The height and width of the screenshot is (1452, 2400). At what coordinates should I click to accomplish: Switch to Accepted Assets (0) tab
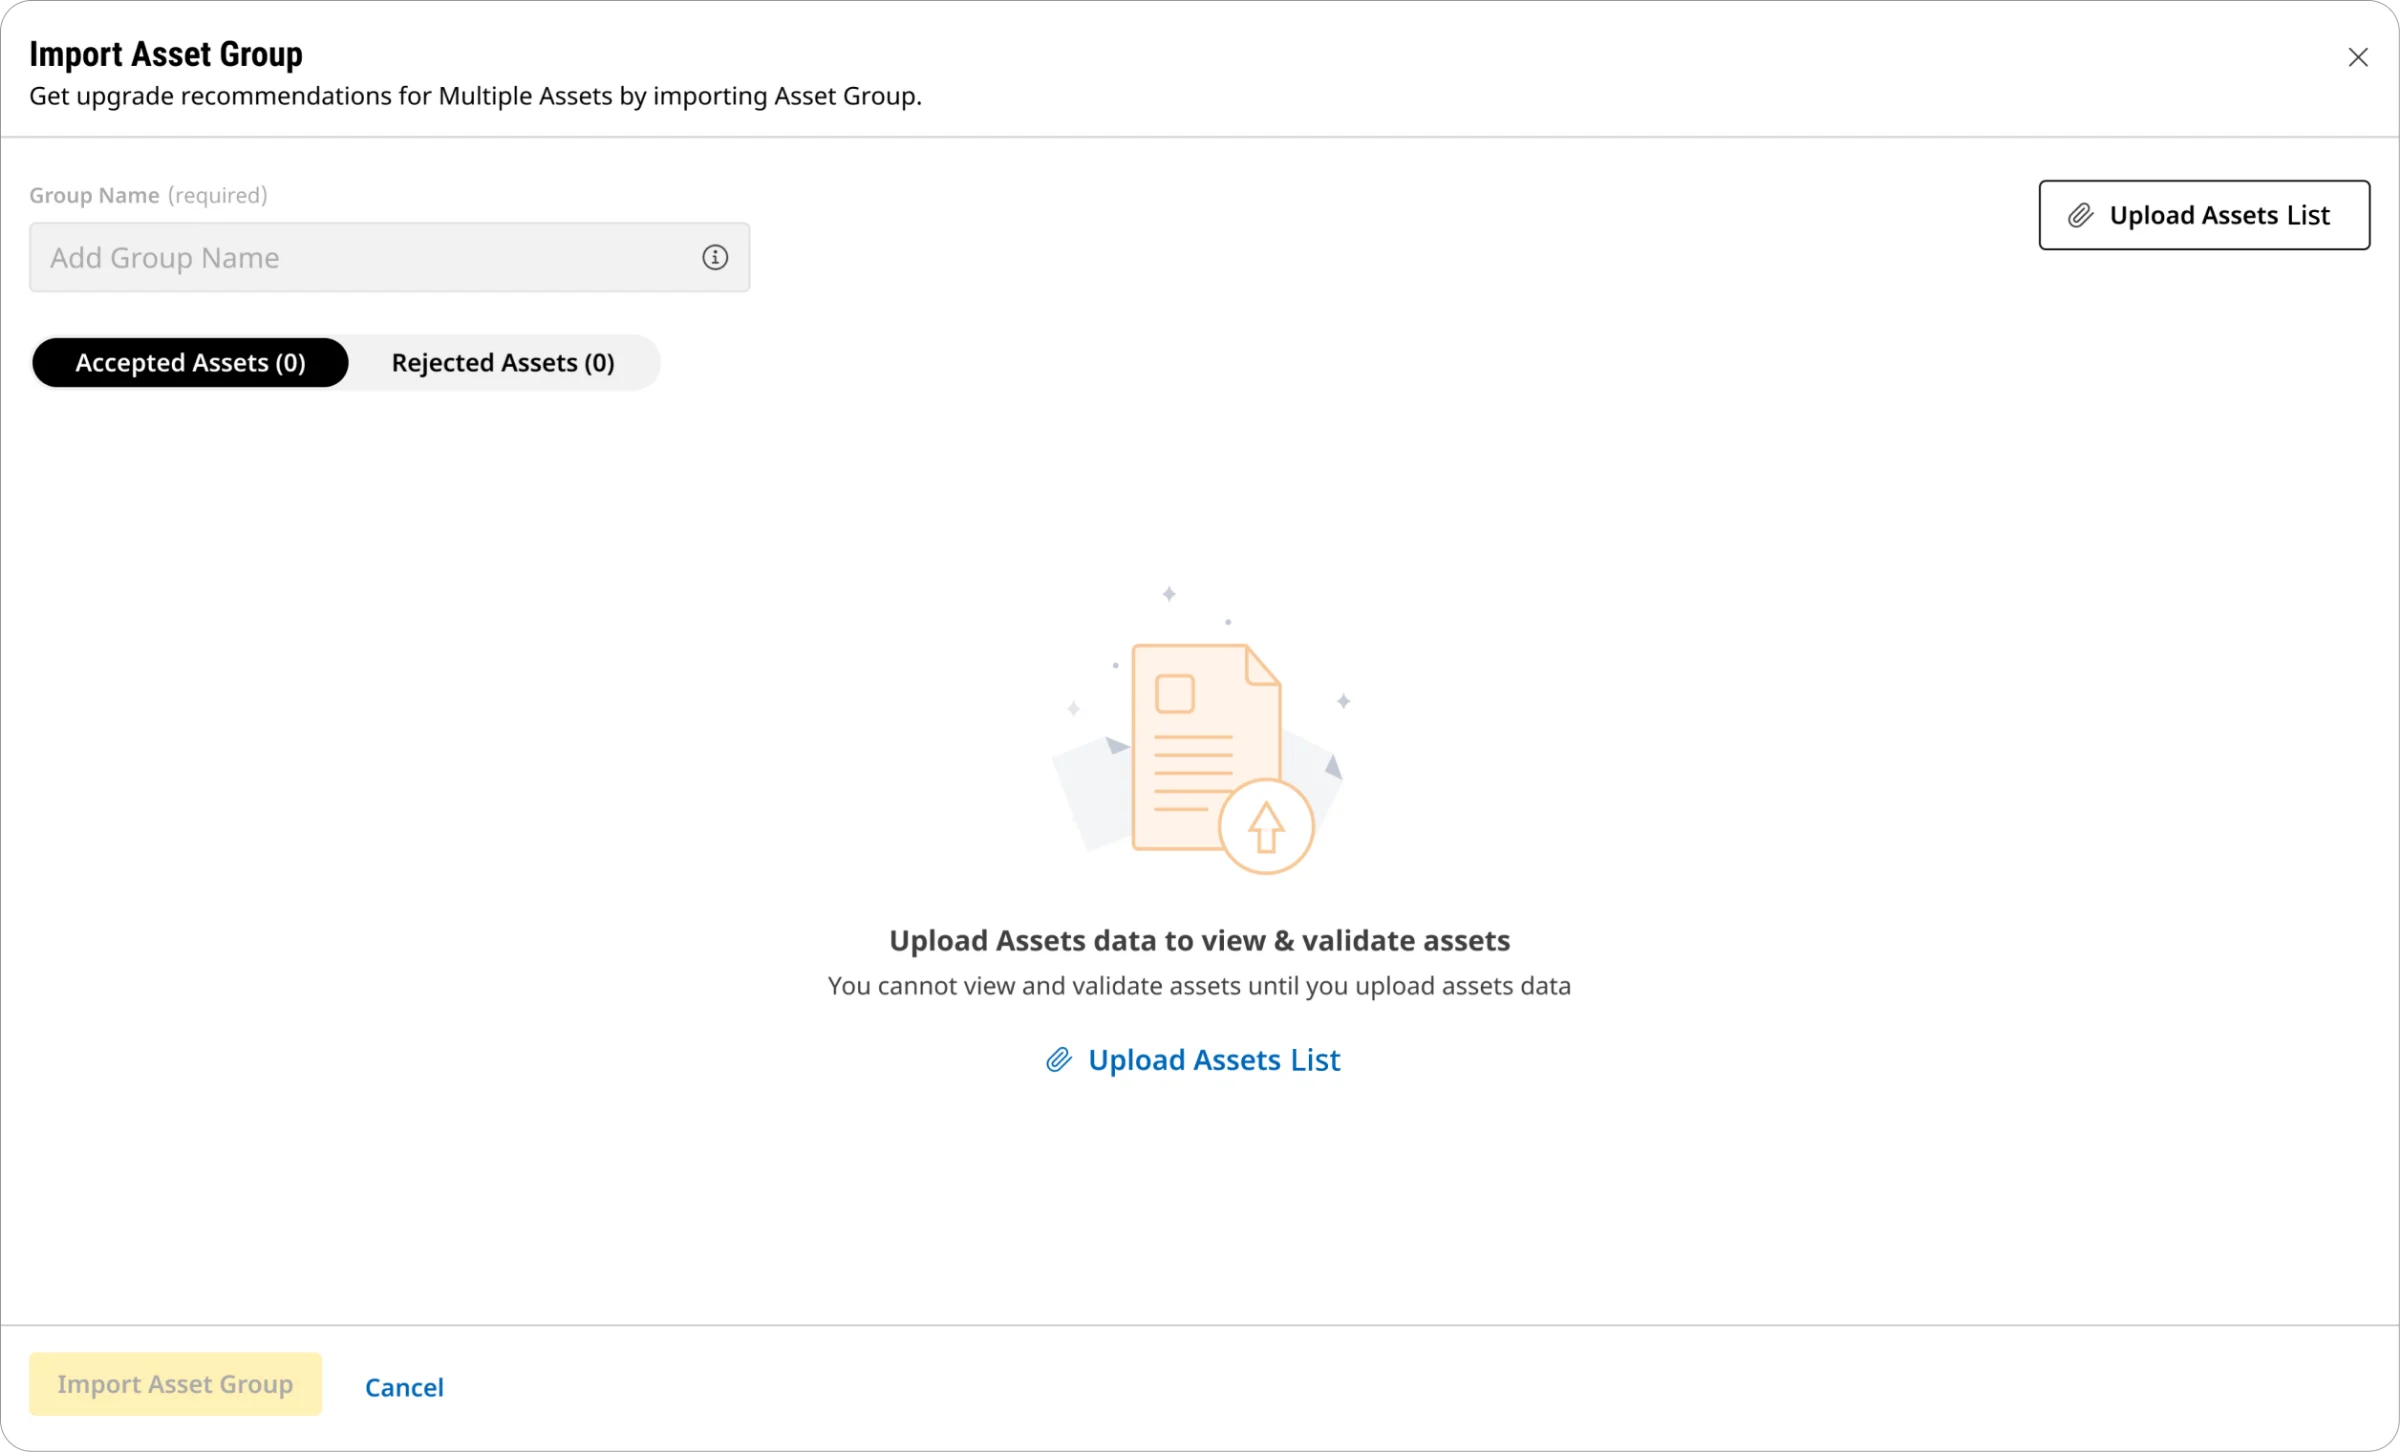point(190,362)
